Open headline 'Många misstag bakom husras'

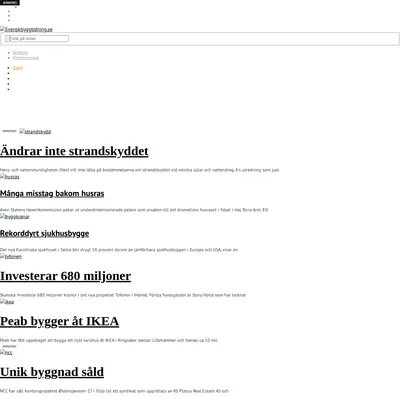52,193
